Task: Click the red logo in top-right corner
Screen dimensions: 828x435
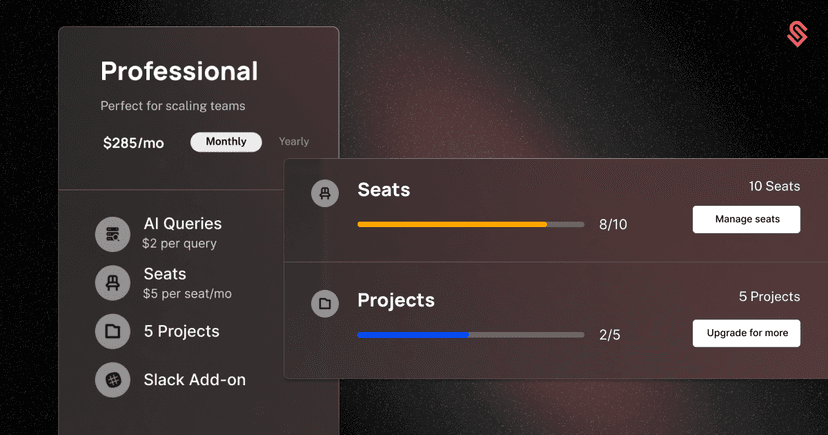Action: pyautogui.click(x=797, y=35)
